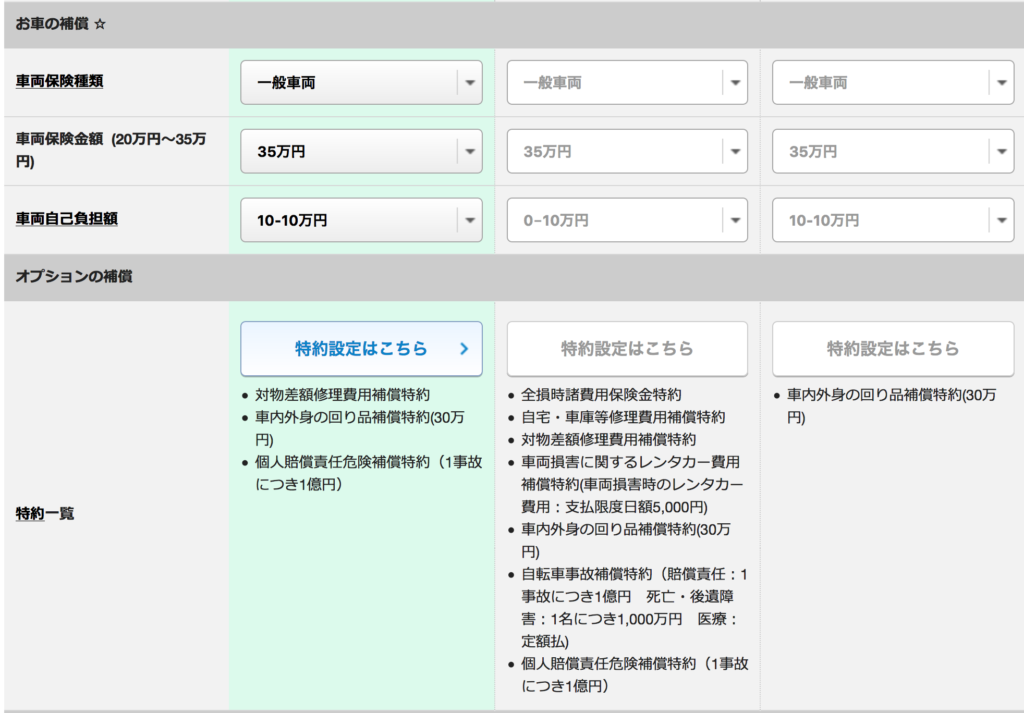Open the 35万円 dropdown in the highlighted first plan
Image resolution: width=1024 pixels, height=713 pixels.
361,152
